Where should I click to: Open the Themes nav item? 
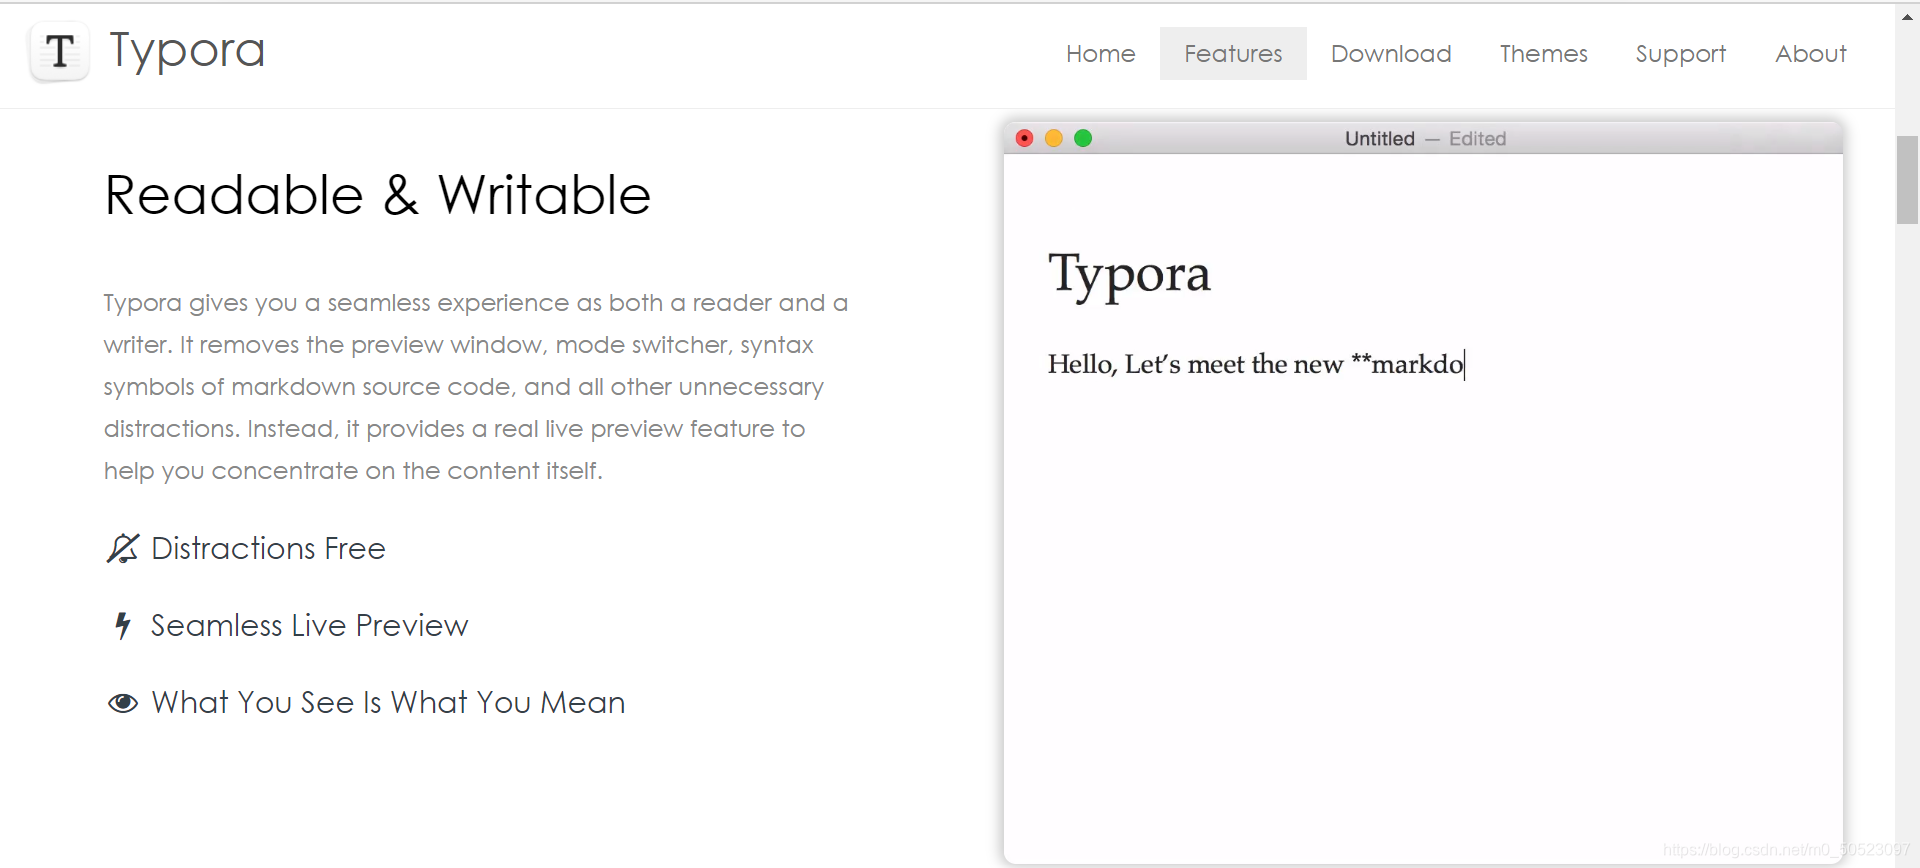coord(1543,54)
